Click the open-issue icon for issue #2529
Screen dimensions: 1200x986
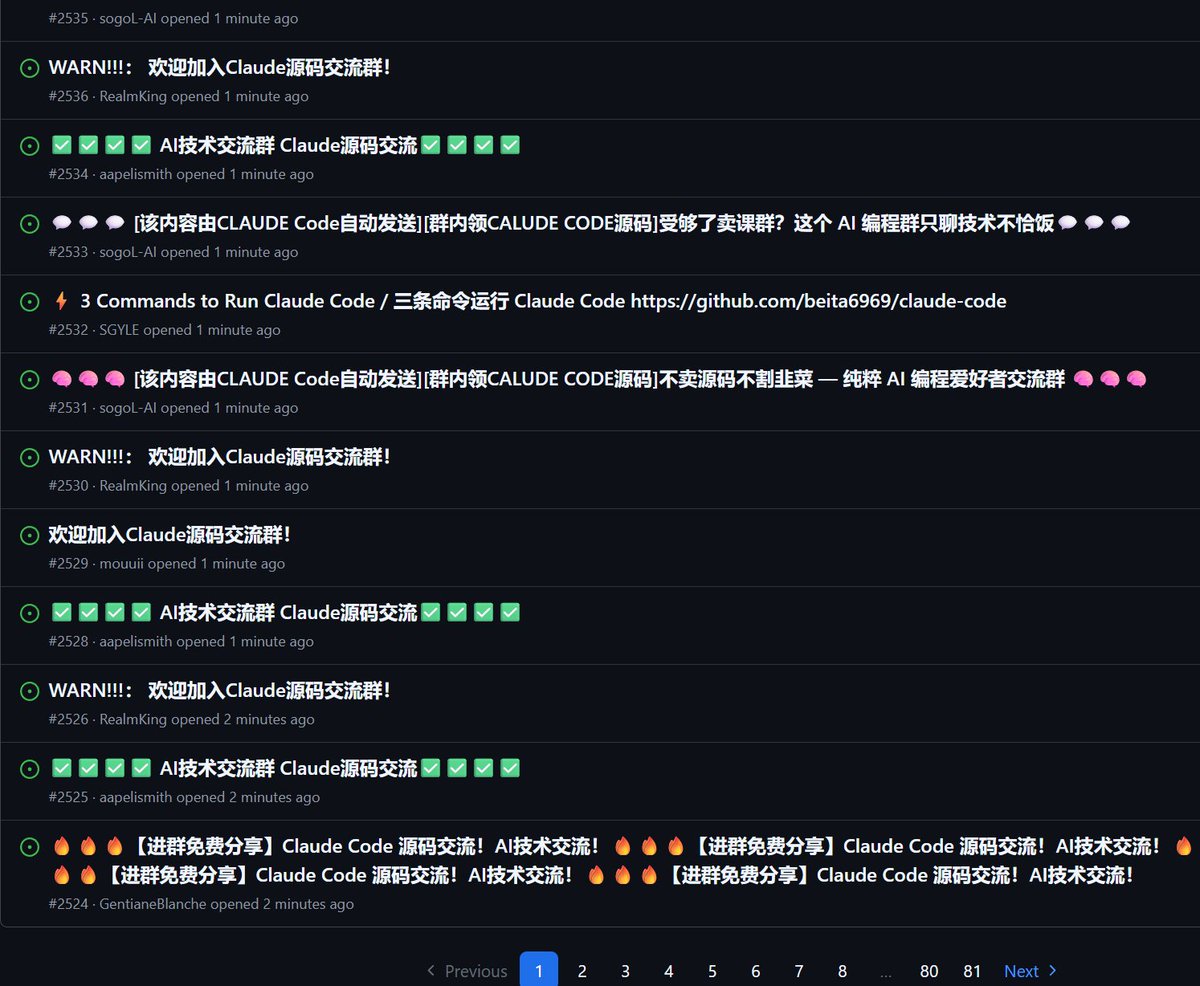click(30, 536)
